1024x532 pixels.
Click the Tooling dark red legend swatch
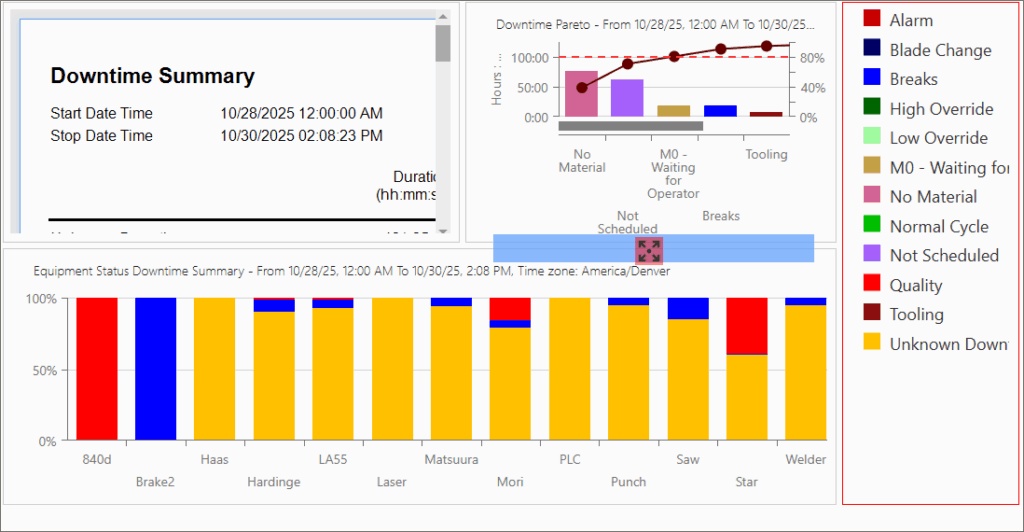point(872,314)
